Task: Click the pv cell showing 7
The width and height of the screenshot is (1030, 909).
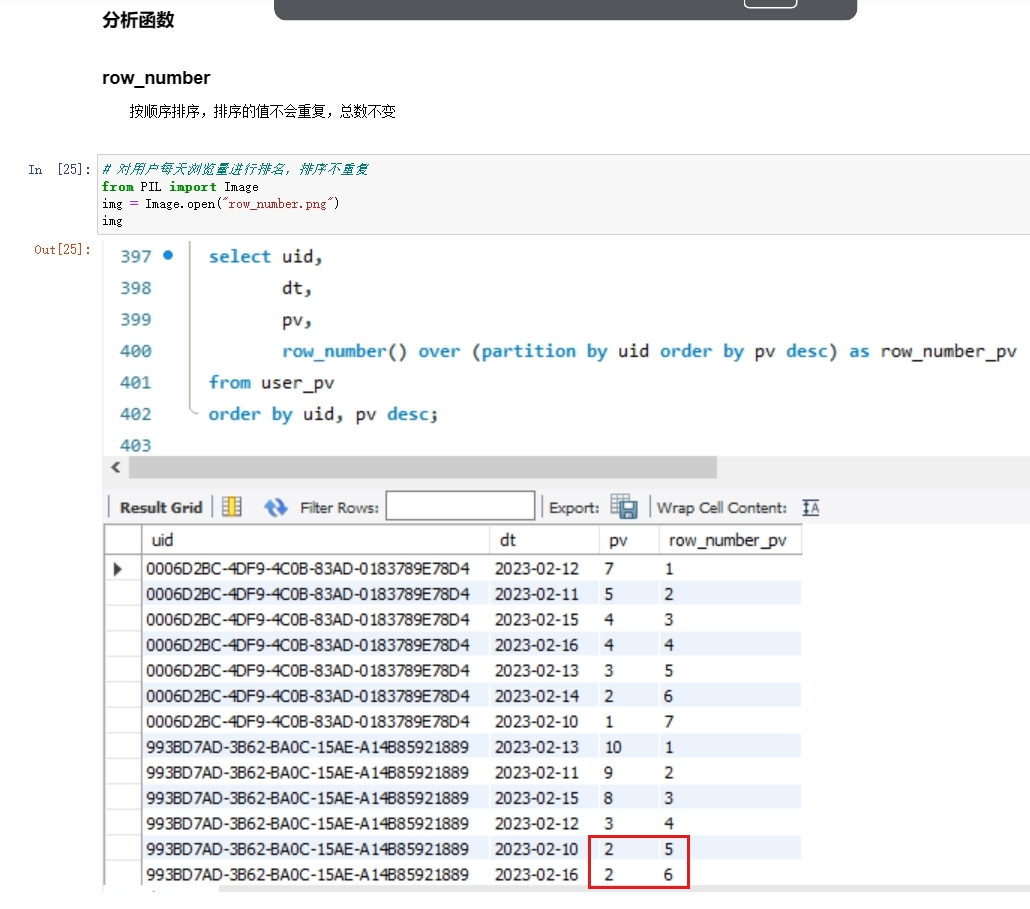Action: coord(629,568)
